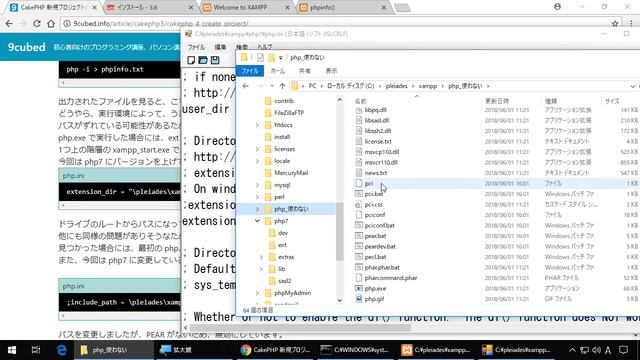
Task: Expand the phpMyAdmin folder node
Action: [257, 293]
